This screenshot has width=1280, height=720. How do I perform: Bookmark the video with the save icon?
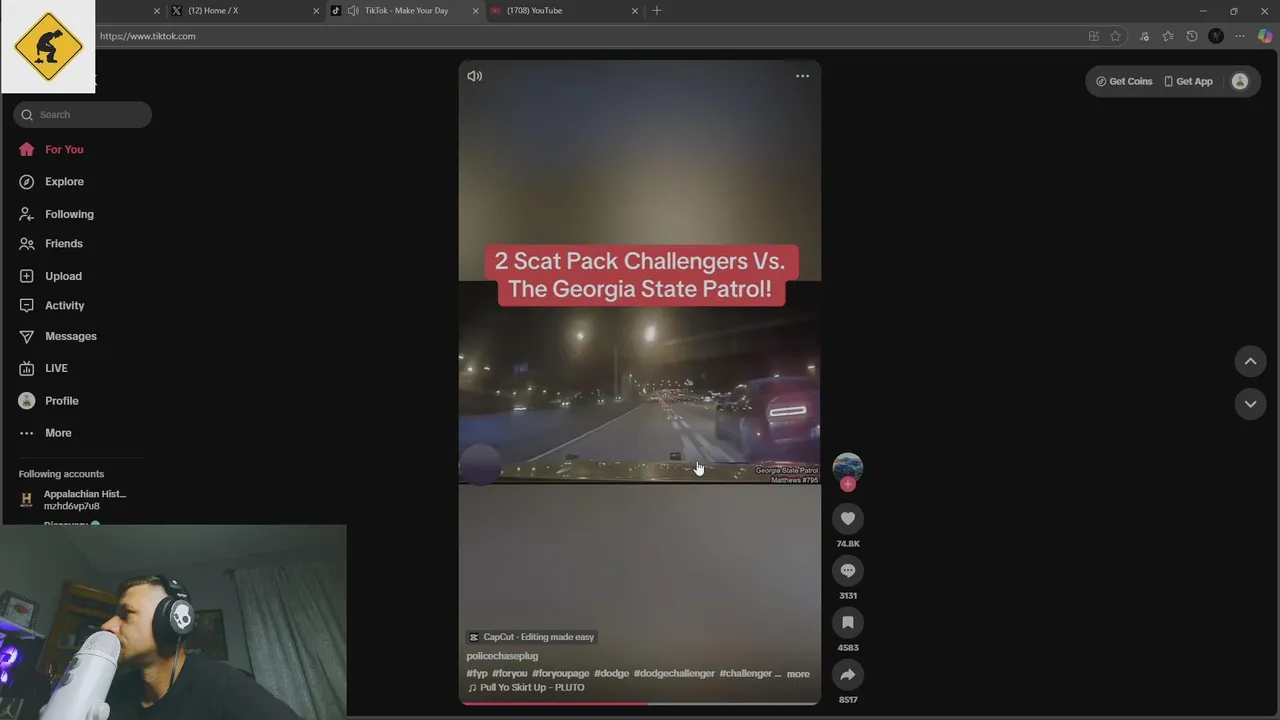(848, 622)
